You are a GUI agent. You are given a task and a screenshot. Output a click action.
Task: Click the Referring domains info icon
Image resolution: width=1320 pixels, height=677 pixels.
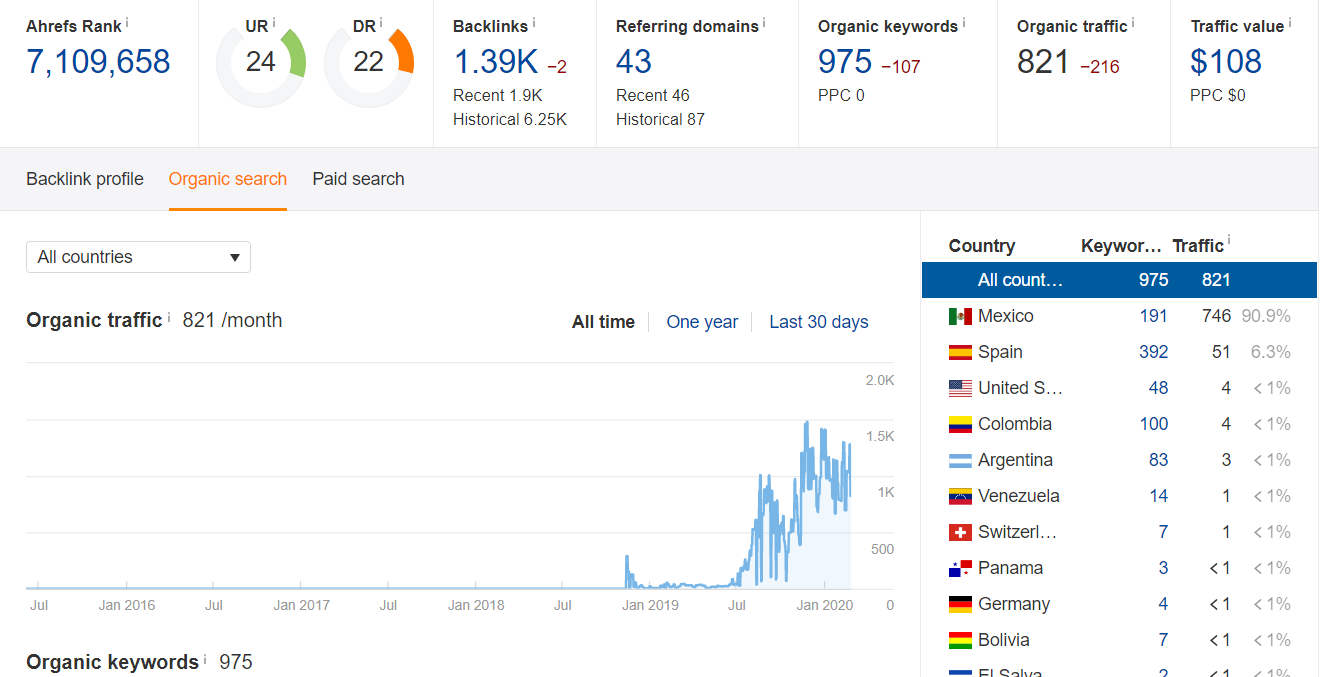(765, 22)
